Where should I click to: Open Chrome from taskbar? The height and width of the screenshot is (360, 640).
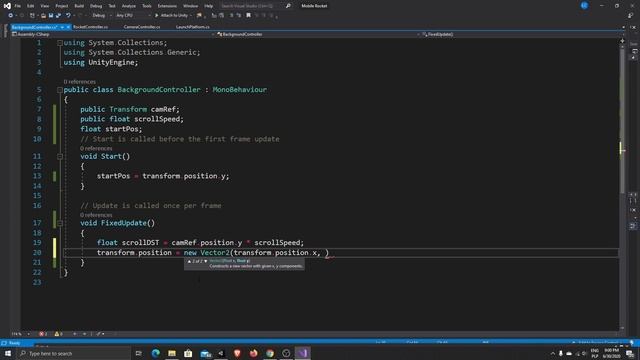point(270,353)
